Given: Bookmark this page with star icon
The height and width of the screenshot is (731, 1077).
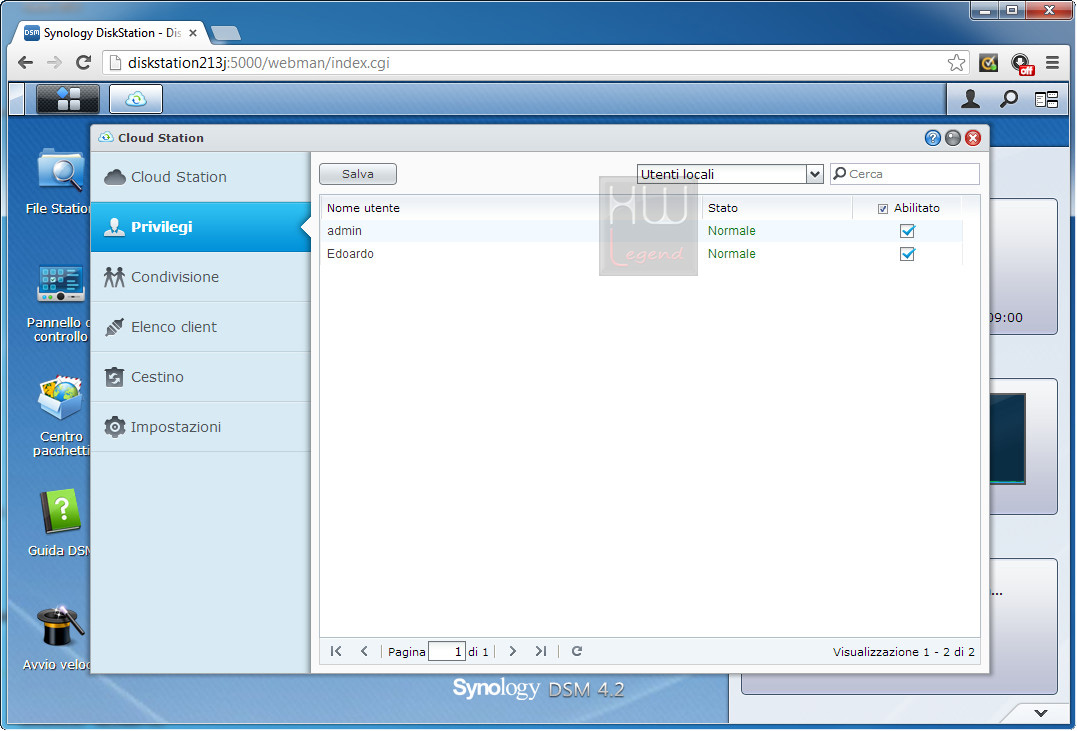Looking at the screenshot, I should (956, 63).
